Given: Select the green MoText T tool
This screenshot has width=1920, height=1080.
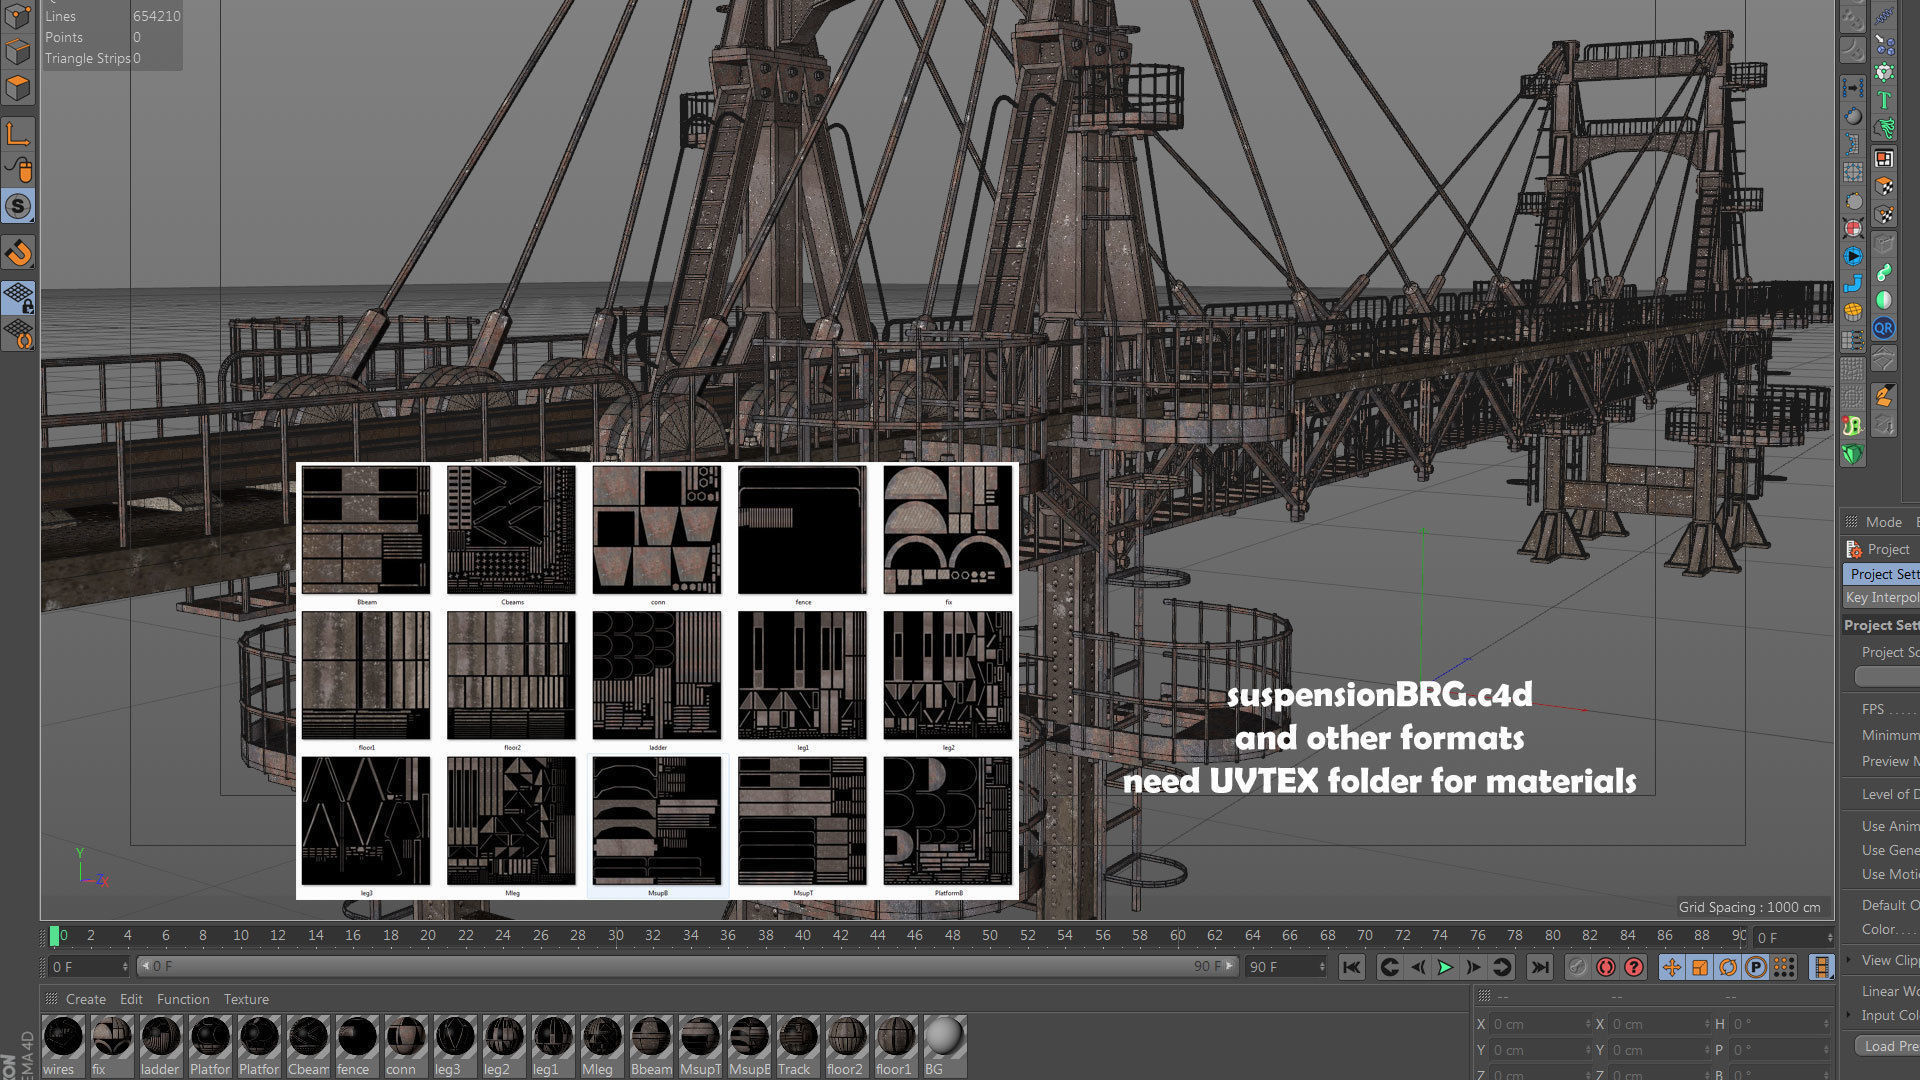Looking at the screenshot, I should coord(1884,100).
